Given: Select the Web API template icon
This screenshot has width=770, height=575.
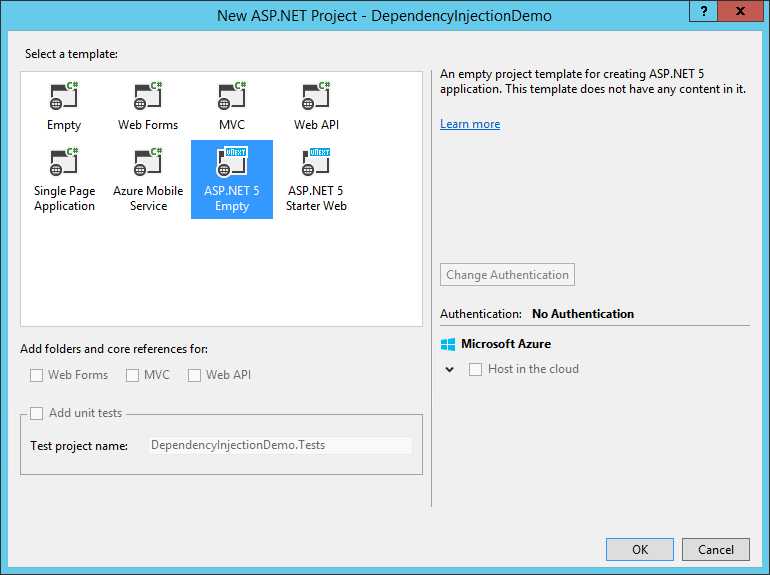Looking at the screenshot, I should click(316, 96).
